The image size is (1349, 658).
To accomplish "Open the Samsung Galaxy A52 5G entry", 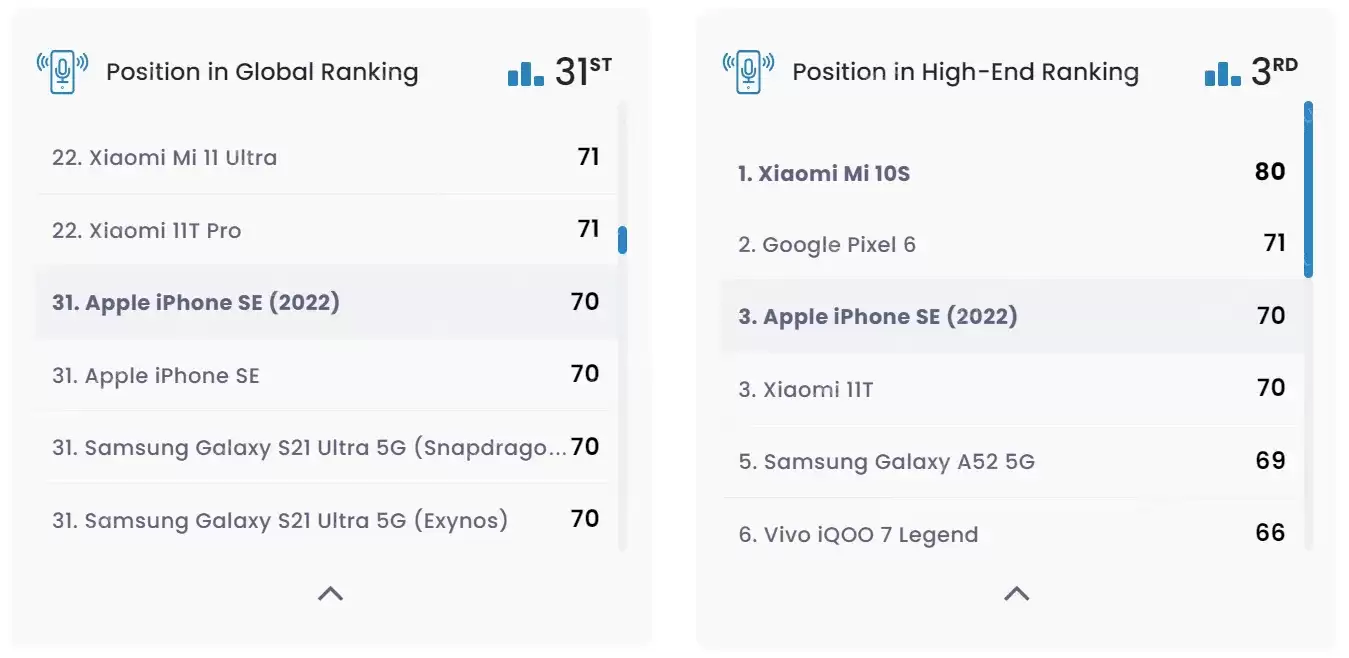I will (x=887, y=462).
